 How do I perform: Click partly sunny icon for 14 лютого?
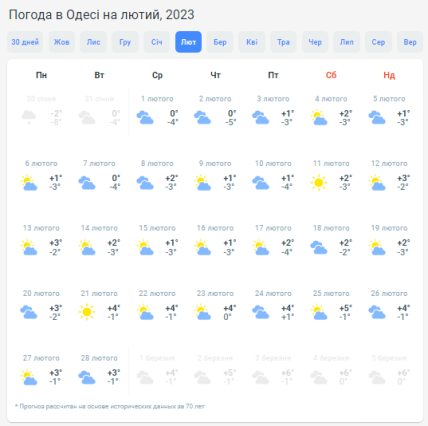tap(87, 247)
